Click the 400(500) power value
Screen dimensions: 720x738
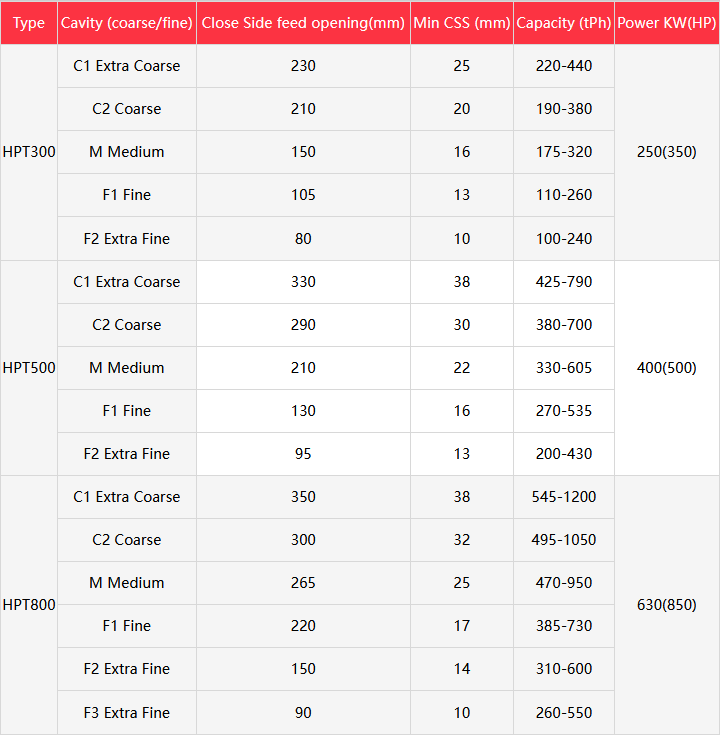point(667,368)
